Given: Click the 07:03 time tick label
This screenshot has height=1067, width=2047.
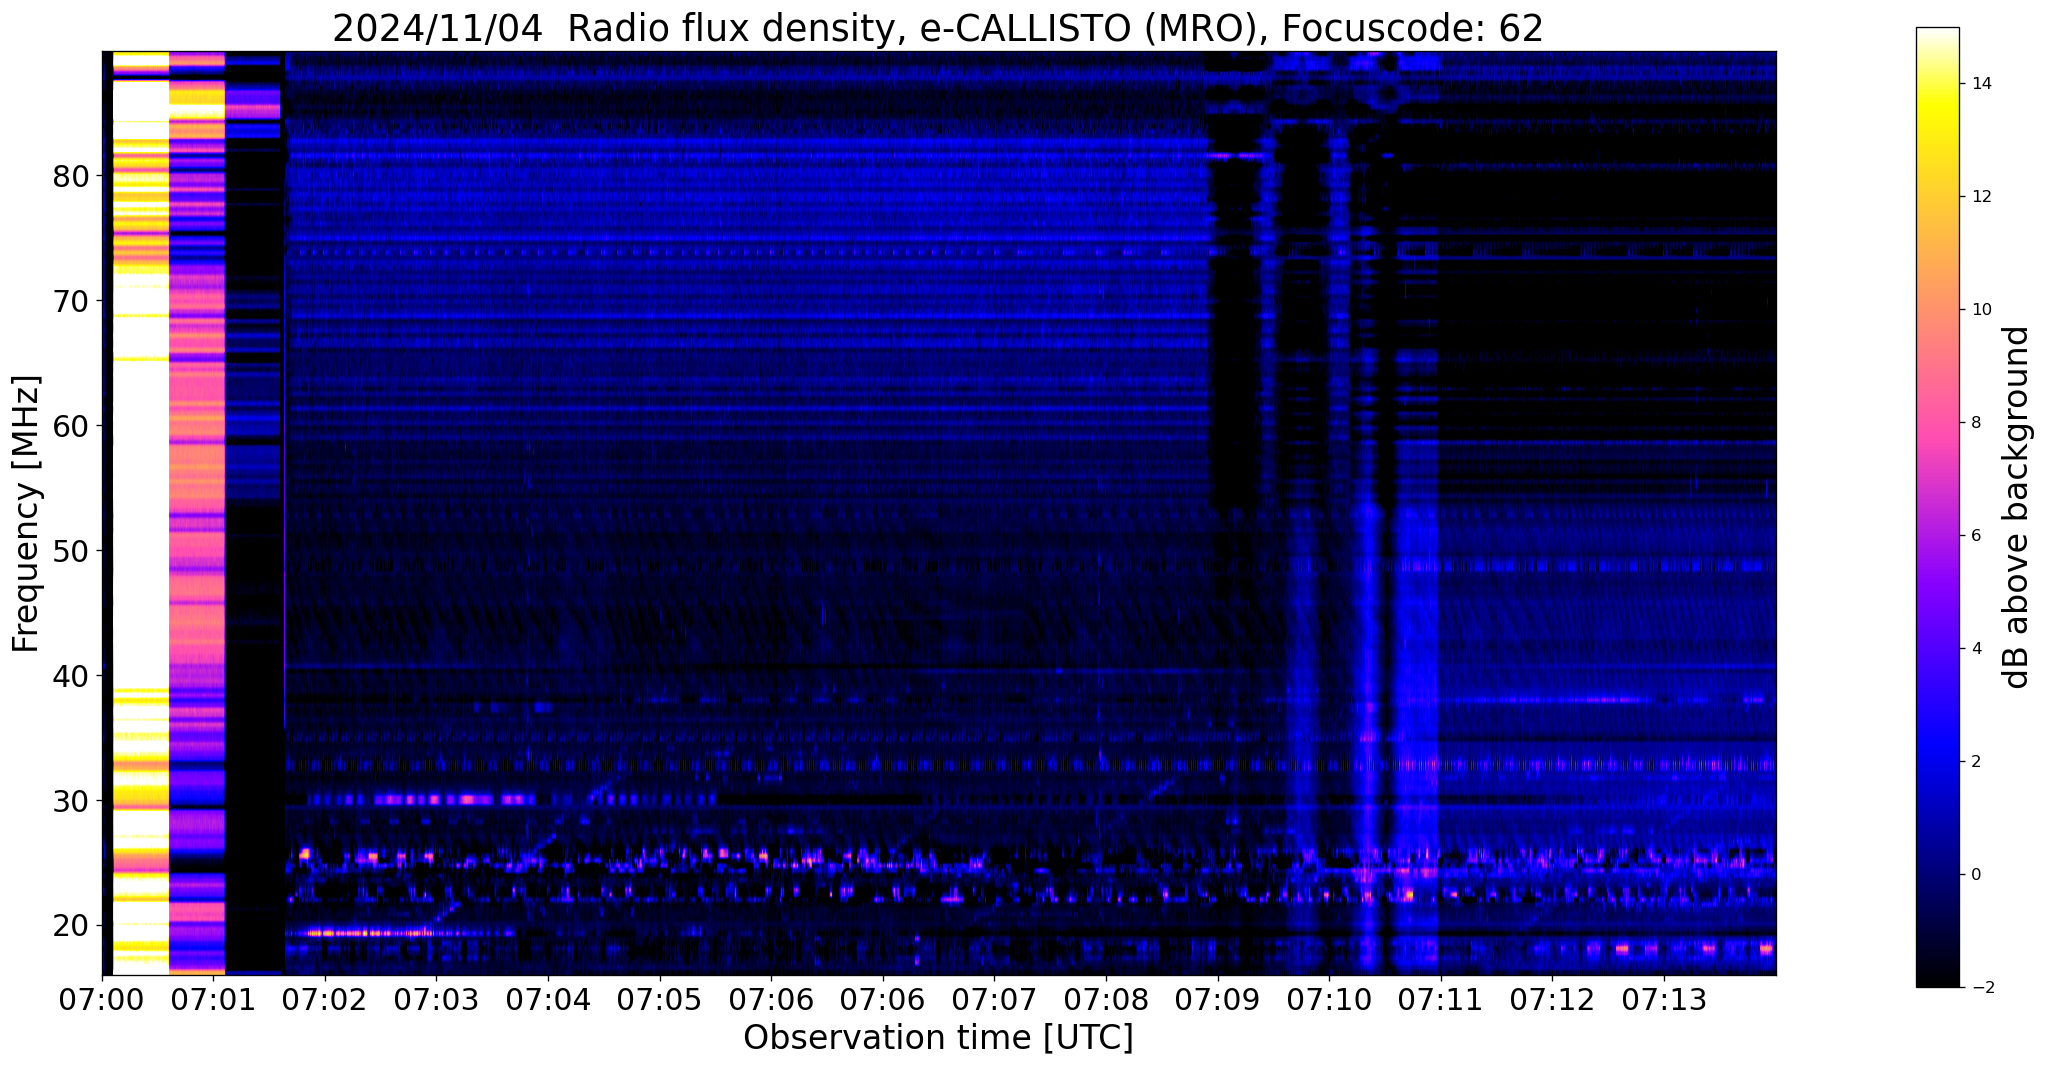Looking at the screenshot, I should 437,999.
